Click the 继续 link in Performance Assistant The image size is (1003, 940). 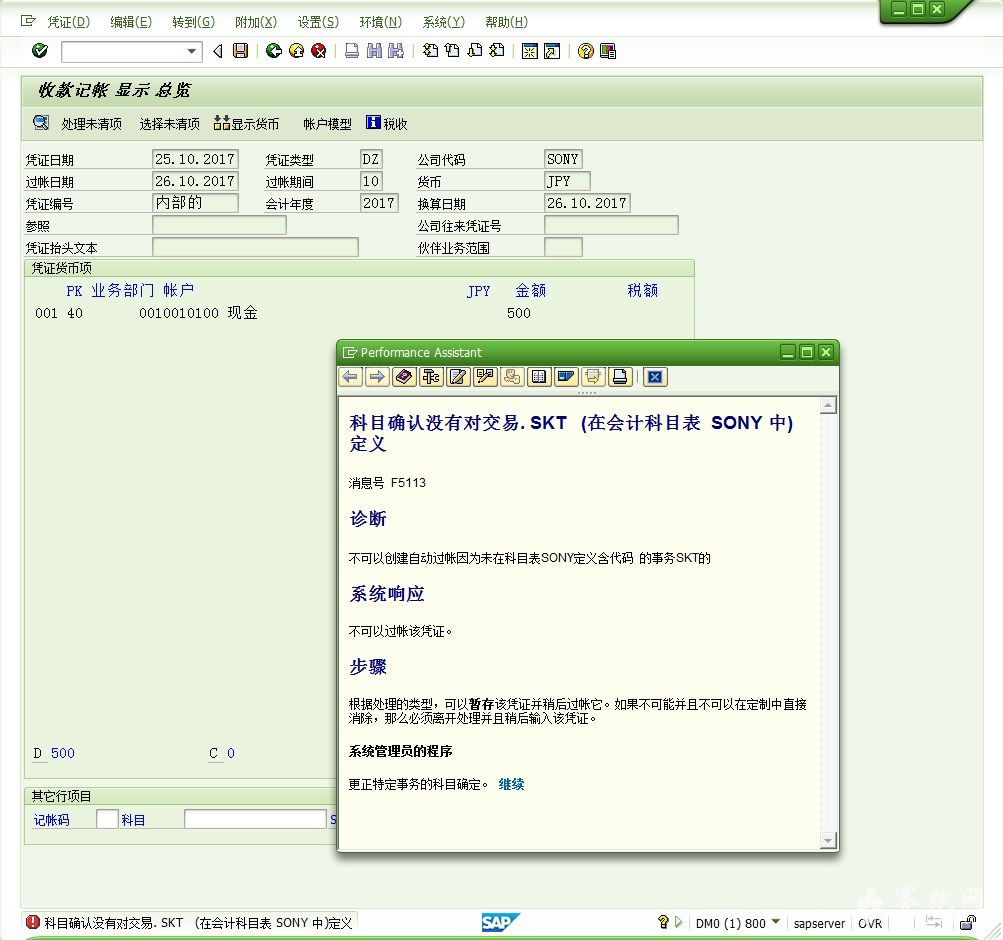tap(511, 784)
